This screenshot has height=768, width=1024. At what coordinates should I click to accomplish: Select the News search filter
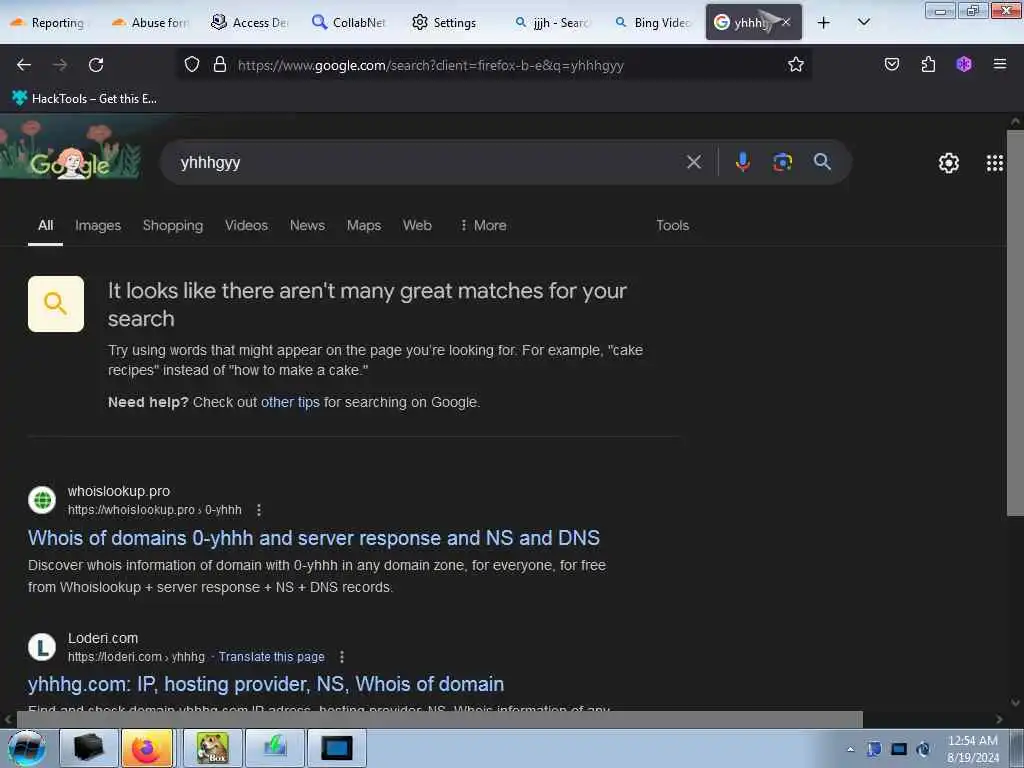tap(307, 225)
